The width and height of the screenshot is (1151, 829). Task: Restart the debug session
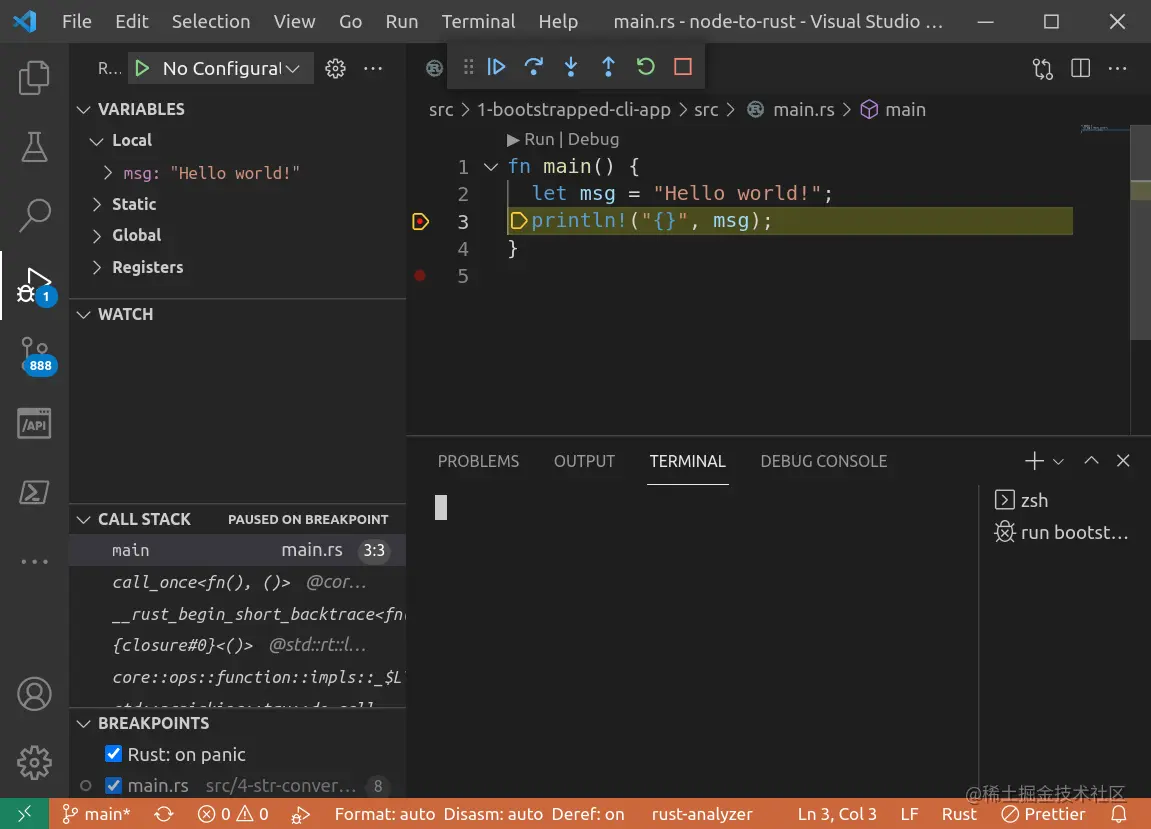point(645,67)
